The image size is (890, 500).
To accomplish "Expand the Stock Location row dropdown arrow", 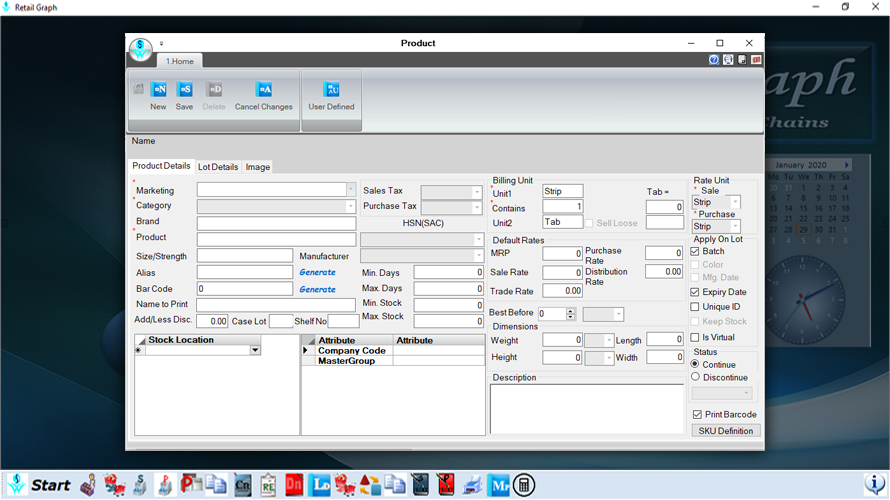I will click(x=255, y=350).
